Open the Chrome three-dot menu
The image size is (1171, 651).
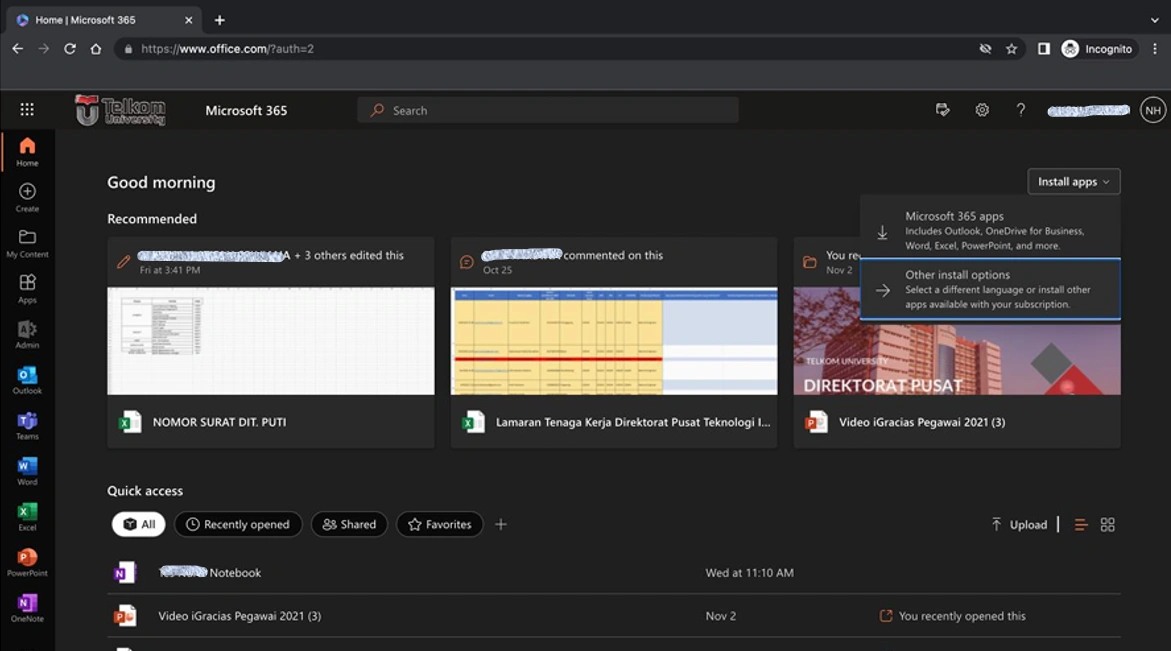pyautogui.click(x=1155, y=49)
